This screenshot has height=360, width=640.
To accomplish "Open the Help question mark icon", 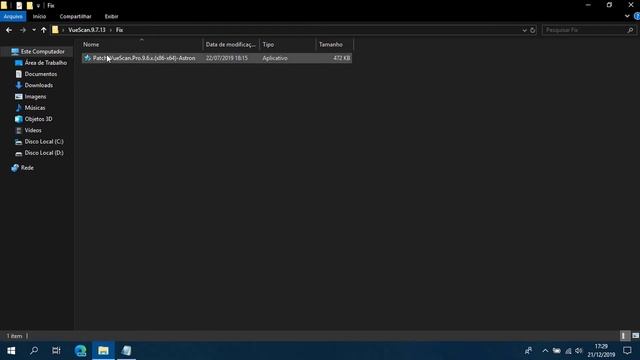I will click(637, 16).
